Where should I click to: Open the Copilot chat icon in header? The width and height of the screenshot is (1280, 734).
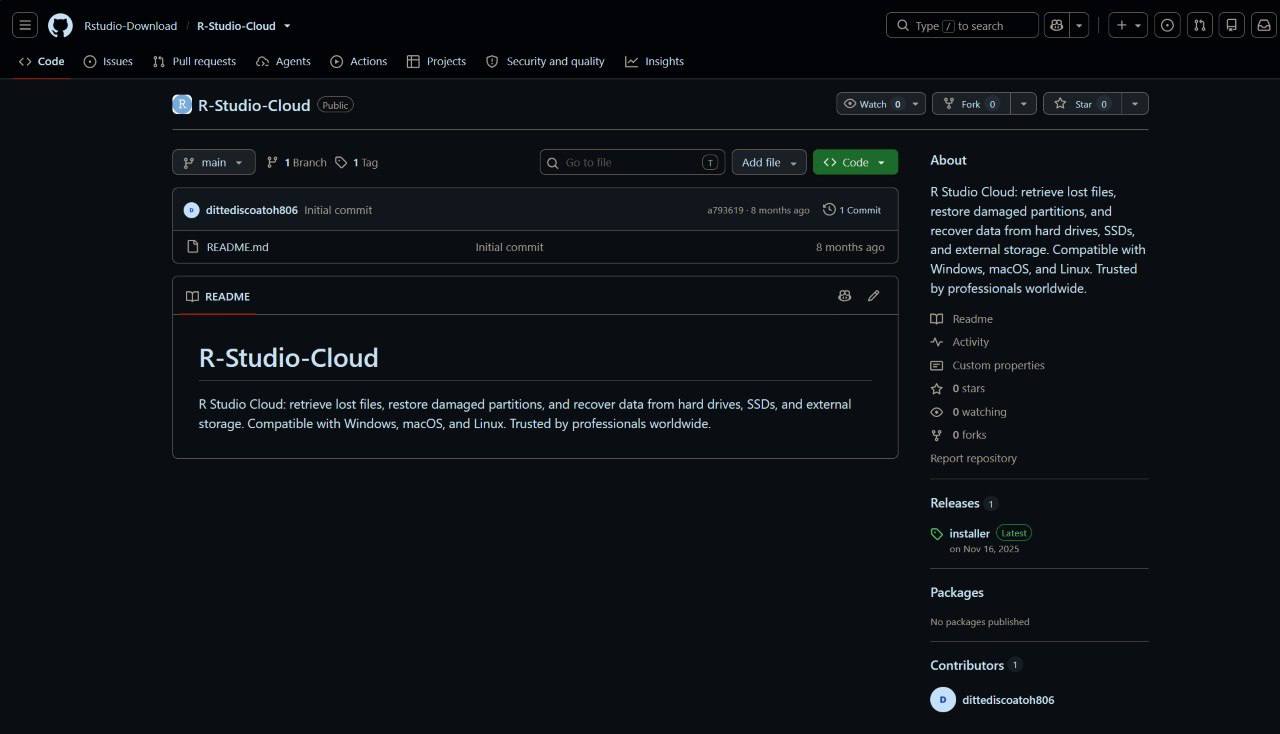coord(1056,26)
